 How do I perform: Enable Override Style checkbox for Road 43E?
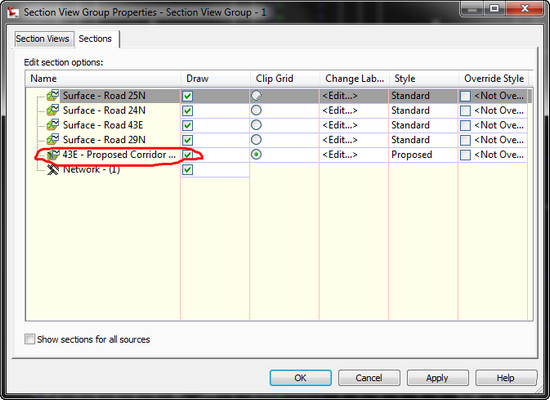[465, 126]
